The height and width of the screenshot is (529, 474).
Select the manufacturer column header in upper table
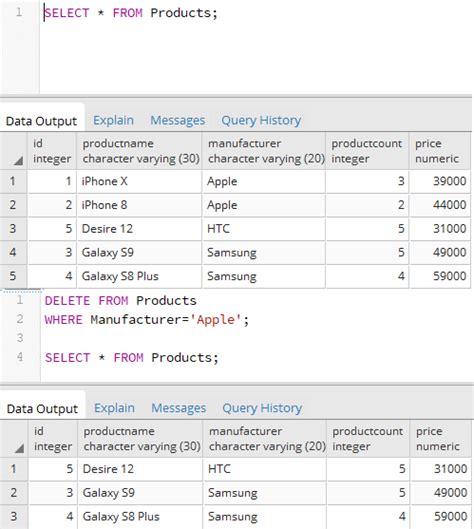click(264, 151)
